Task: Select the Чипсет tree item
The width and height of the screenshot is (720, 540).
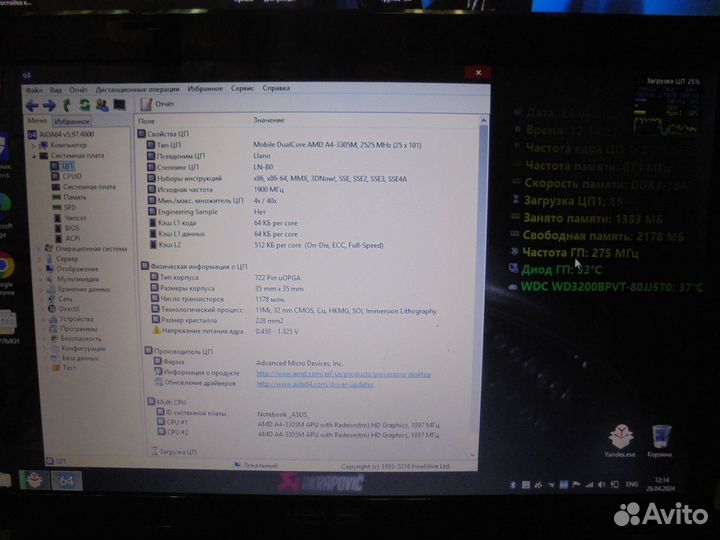Action: pyautogui.click(x=70, y=218)
